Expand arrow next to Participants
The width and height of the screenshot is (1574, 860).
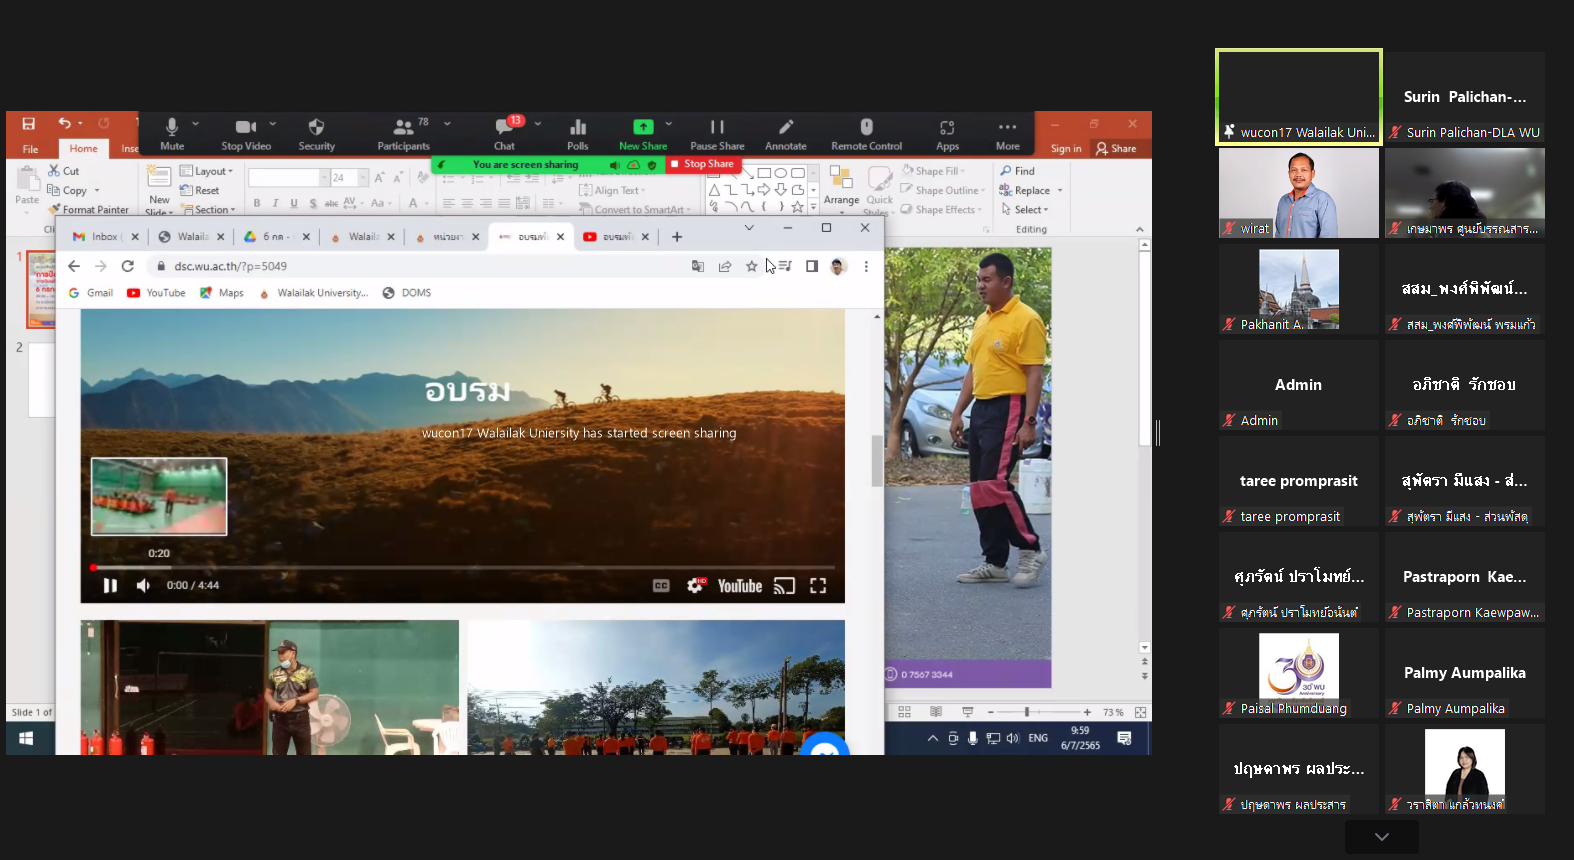click(x=447, y=124)
